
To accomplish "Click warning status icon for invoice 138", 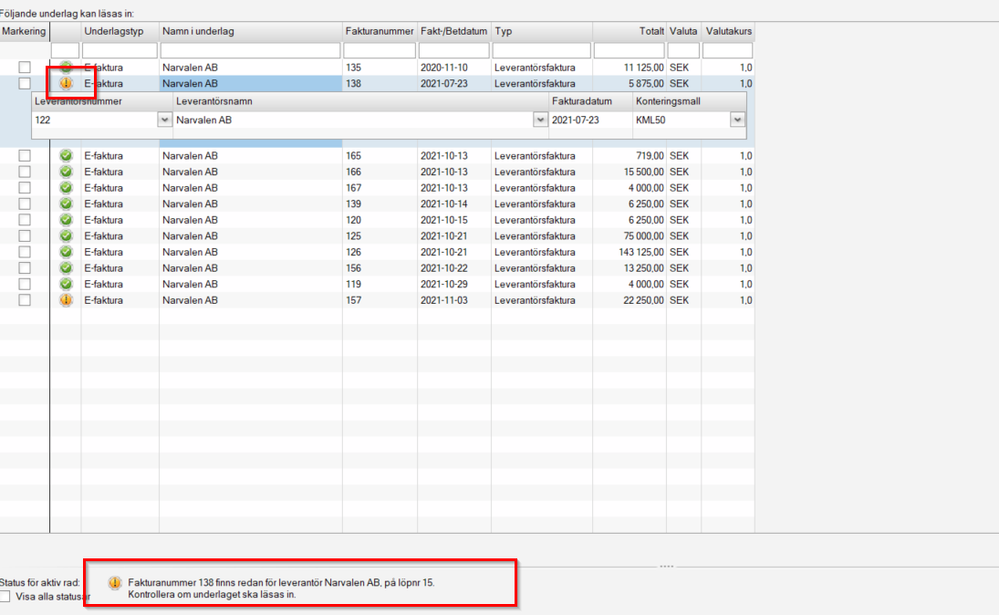I will click(x=66, y=84).
